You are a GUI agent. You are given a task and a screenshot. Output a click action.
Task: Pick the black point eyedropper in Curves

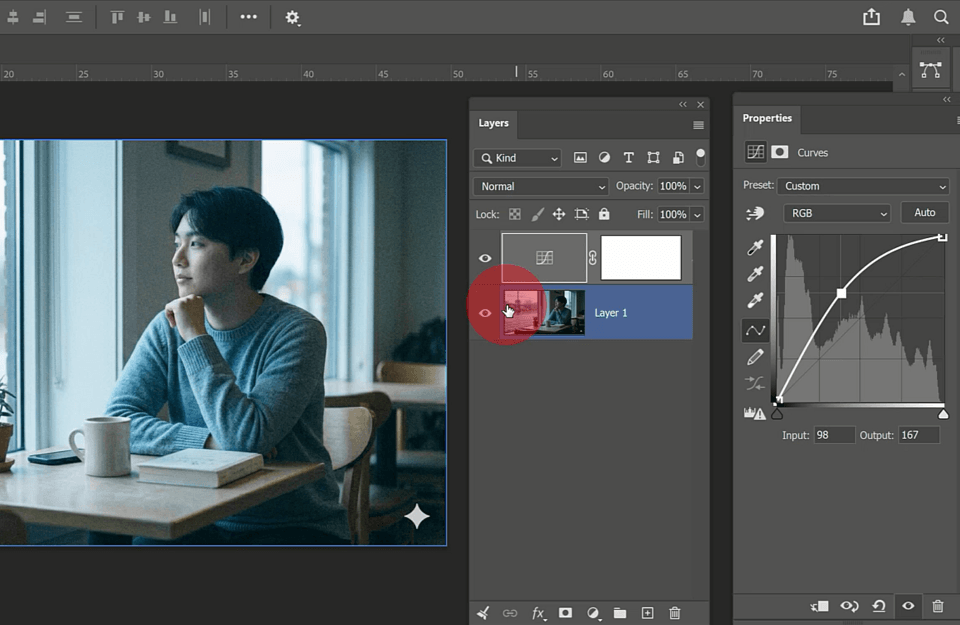755,247
